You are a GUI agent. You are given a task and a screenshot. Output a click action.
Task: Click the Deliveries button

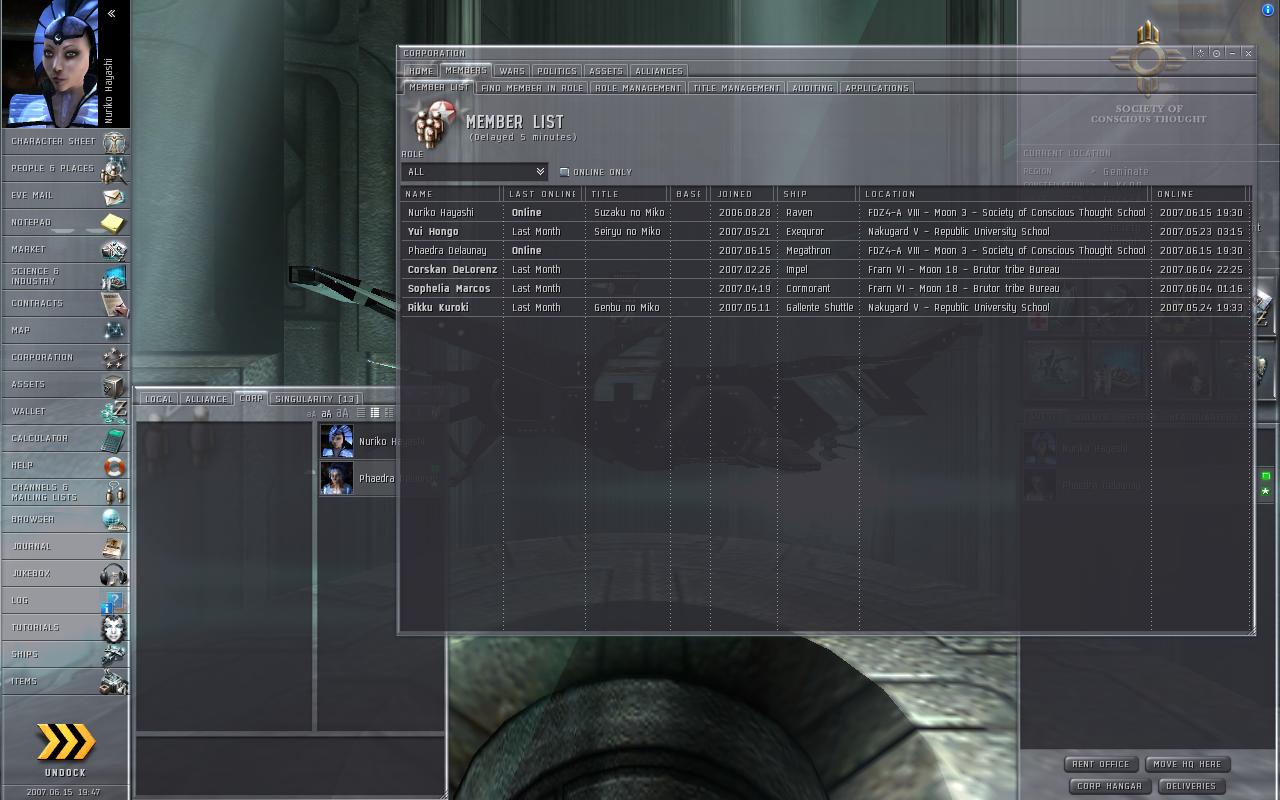tap(1191, 786)
